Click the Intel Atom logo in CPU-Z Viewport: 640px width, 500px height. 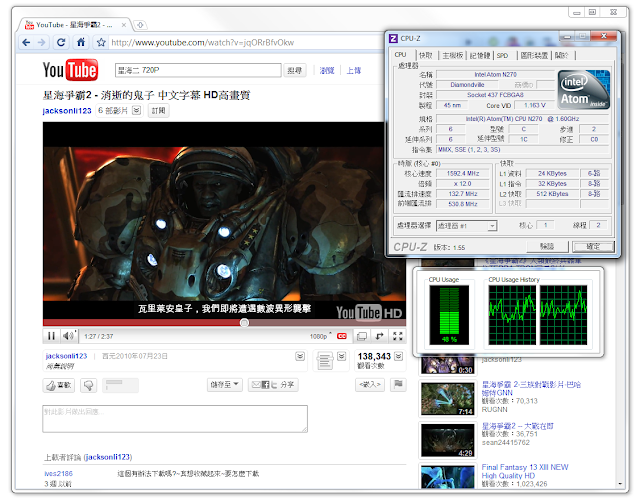coord(584,90)
